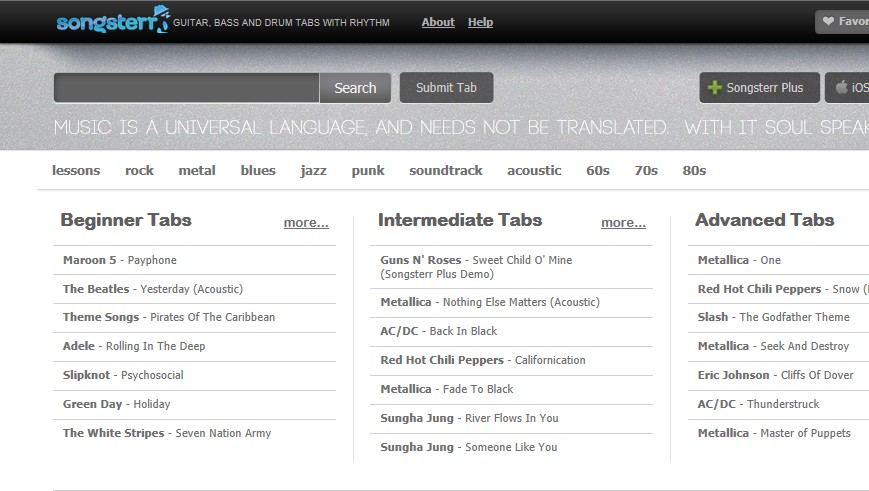Open AC/DC Back In Black tab
Image resolution: width=869 pixels, height=491 pixels.
coord(439,331)
